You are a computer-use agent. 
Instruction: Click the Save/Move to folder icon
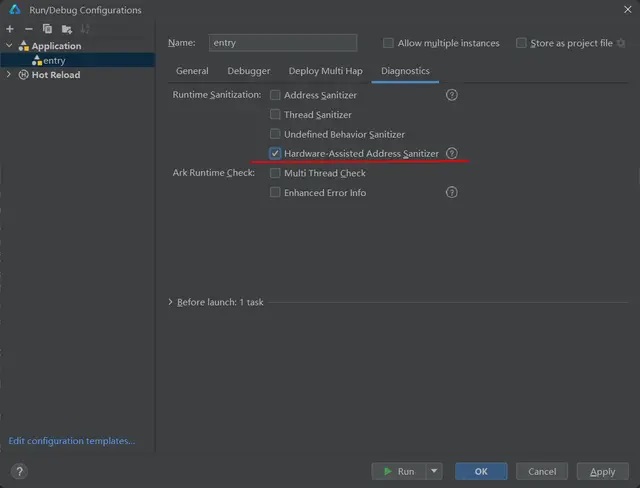coord(66,29)
